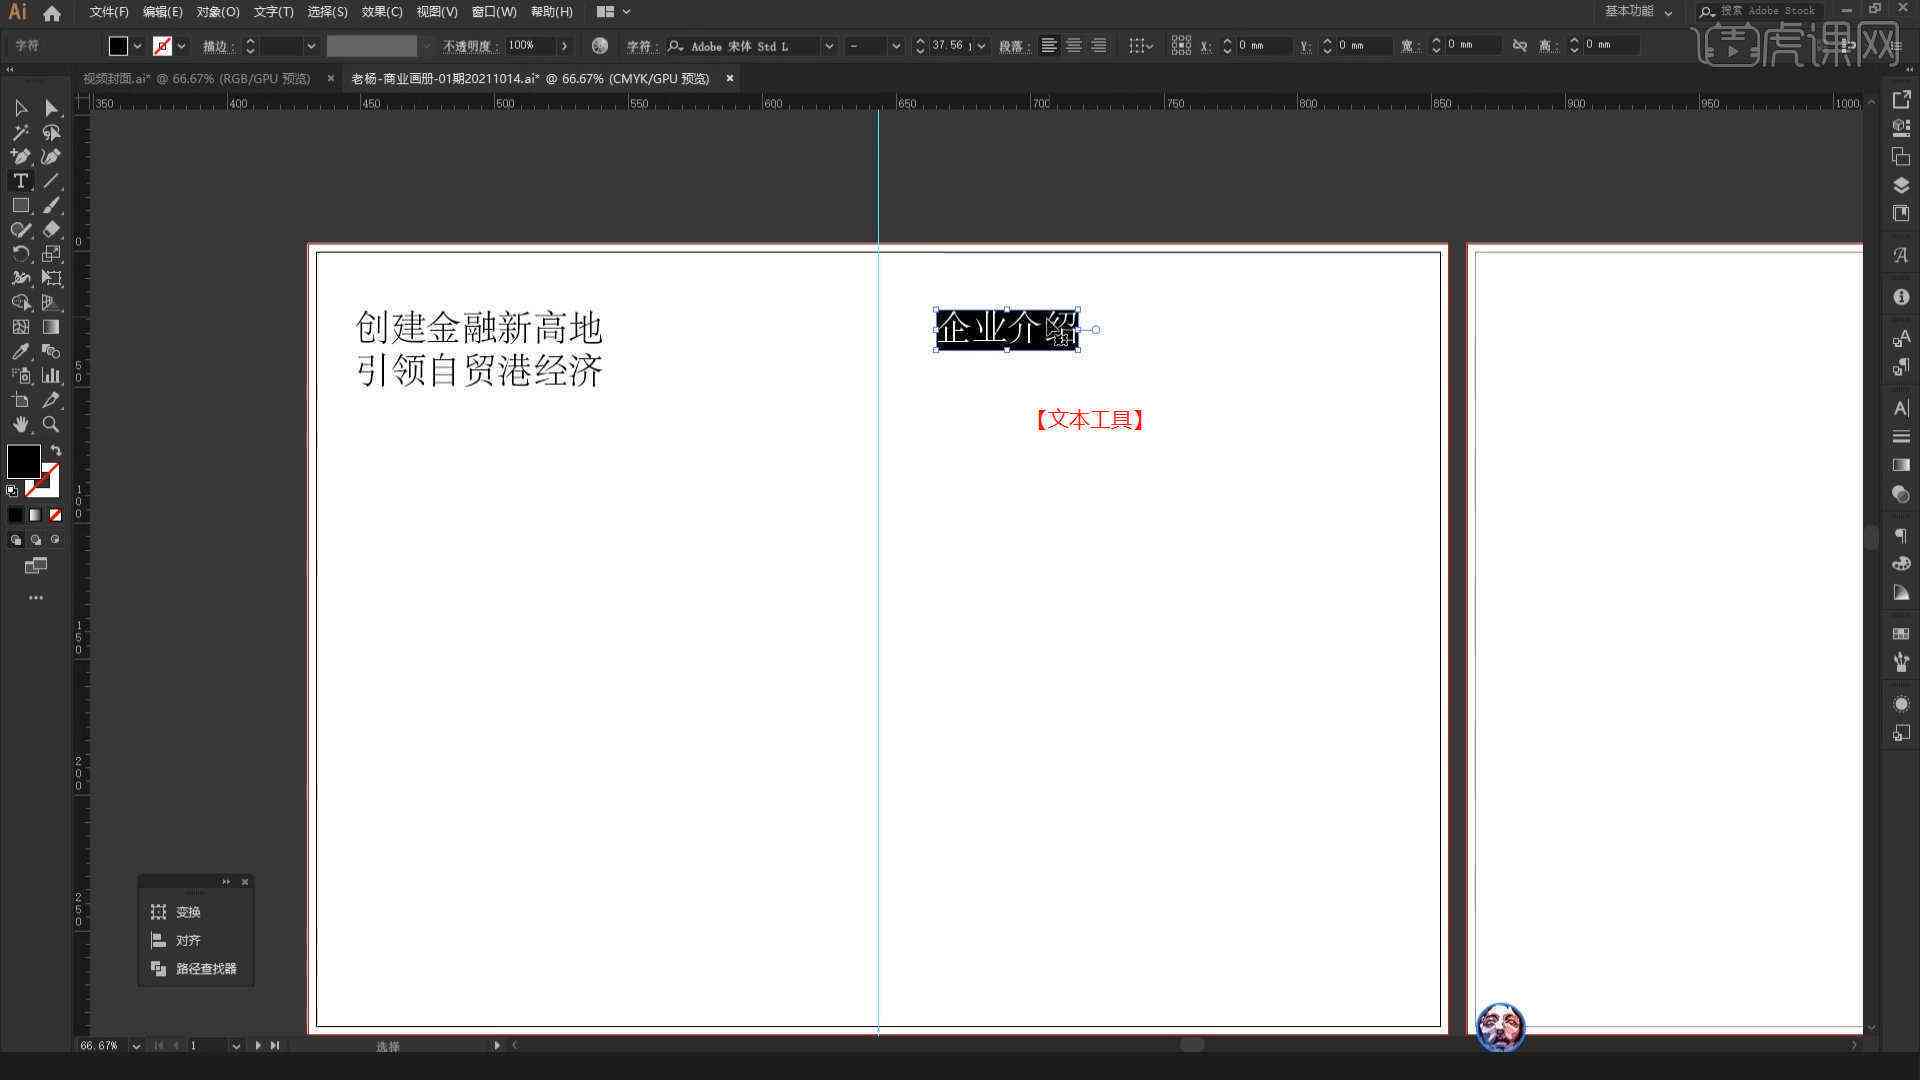Select the Pen tool

click(20, 157)
